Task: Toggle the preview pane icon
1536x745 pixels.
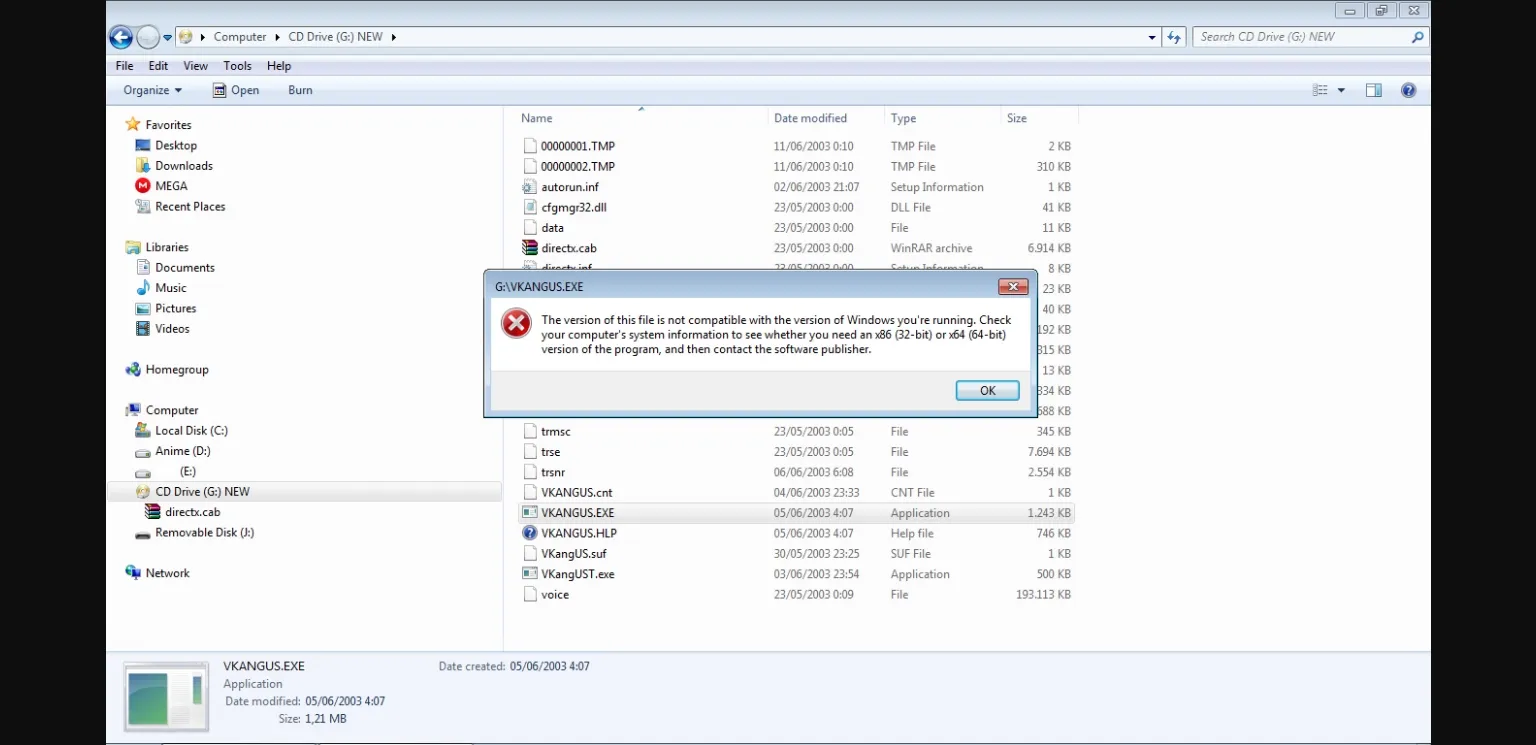Action: 1373,90
